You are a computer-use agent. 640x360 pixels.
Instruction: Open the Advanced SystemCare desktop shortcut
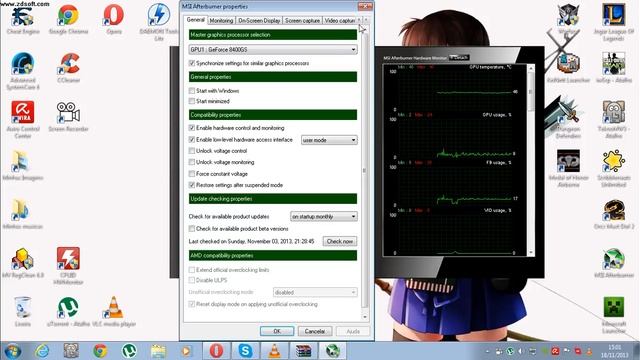click(x=23, y=71)
